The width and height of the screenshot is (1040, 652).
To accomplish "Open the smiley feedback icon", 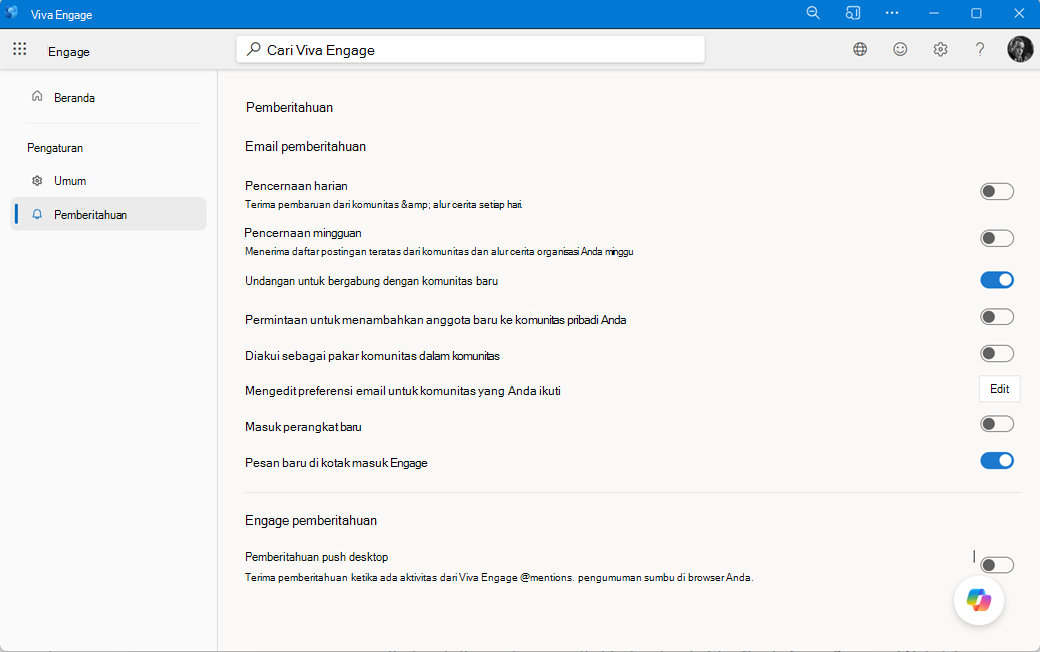I will (900, 49).
